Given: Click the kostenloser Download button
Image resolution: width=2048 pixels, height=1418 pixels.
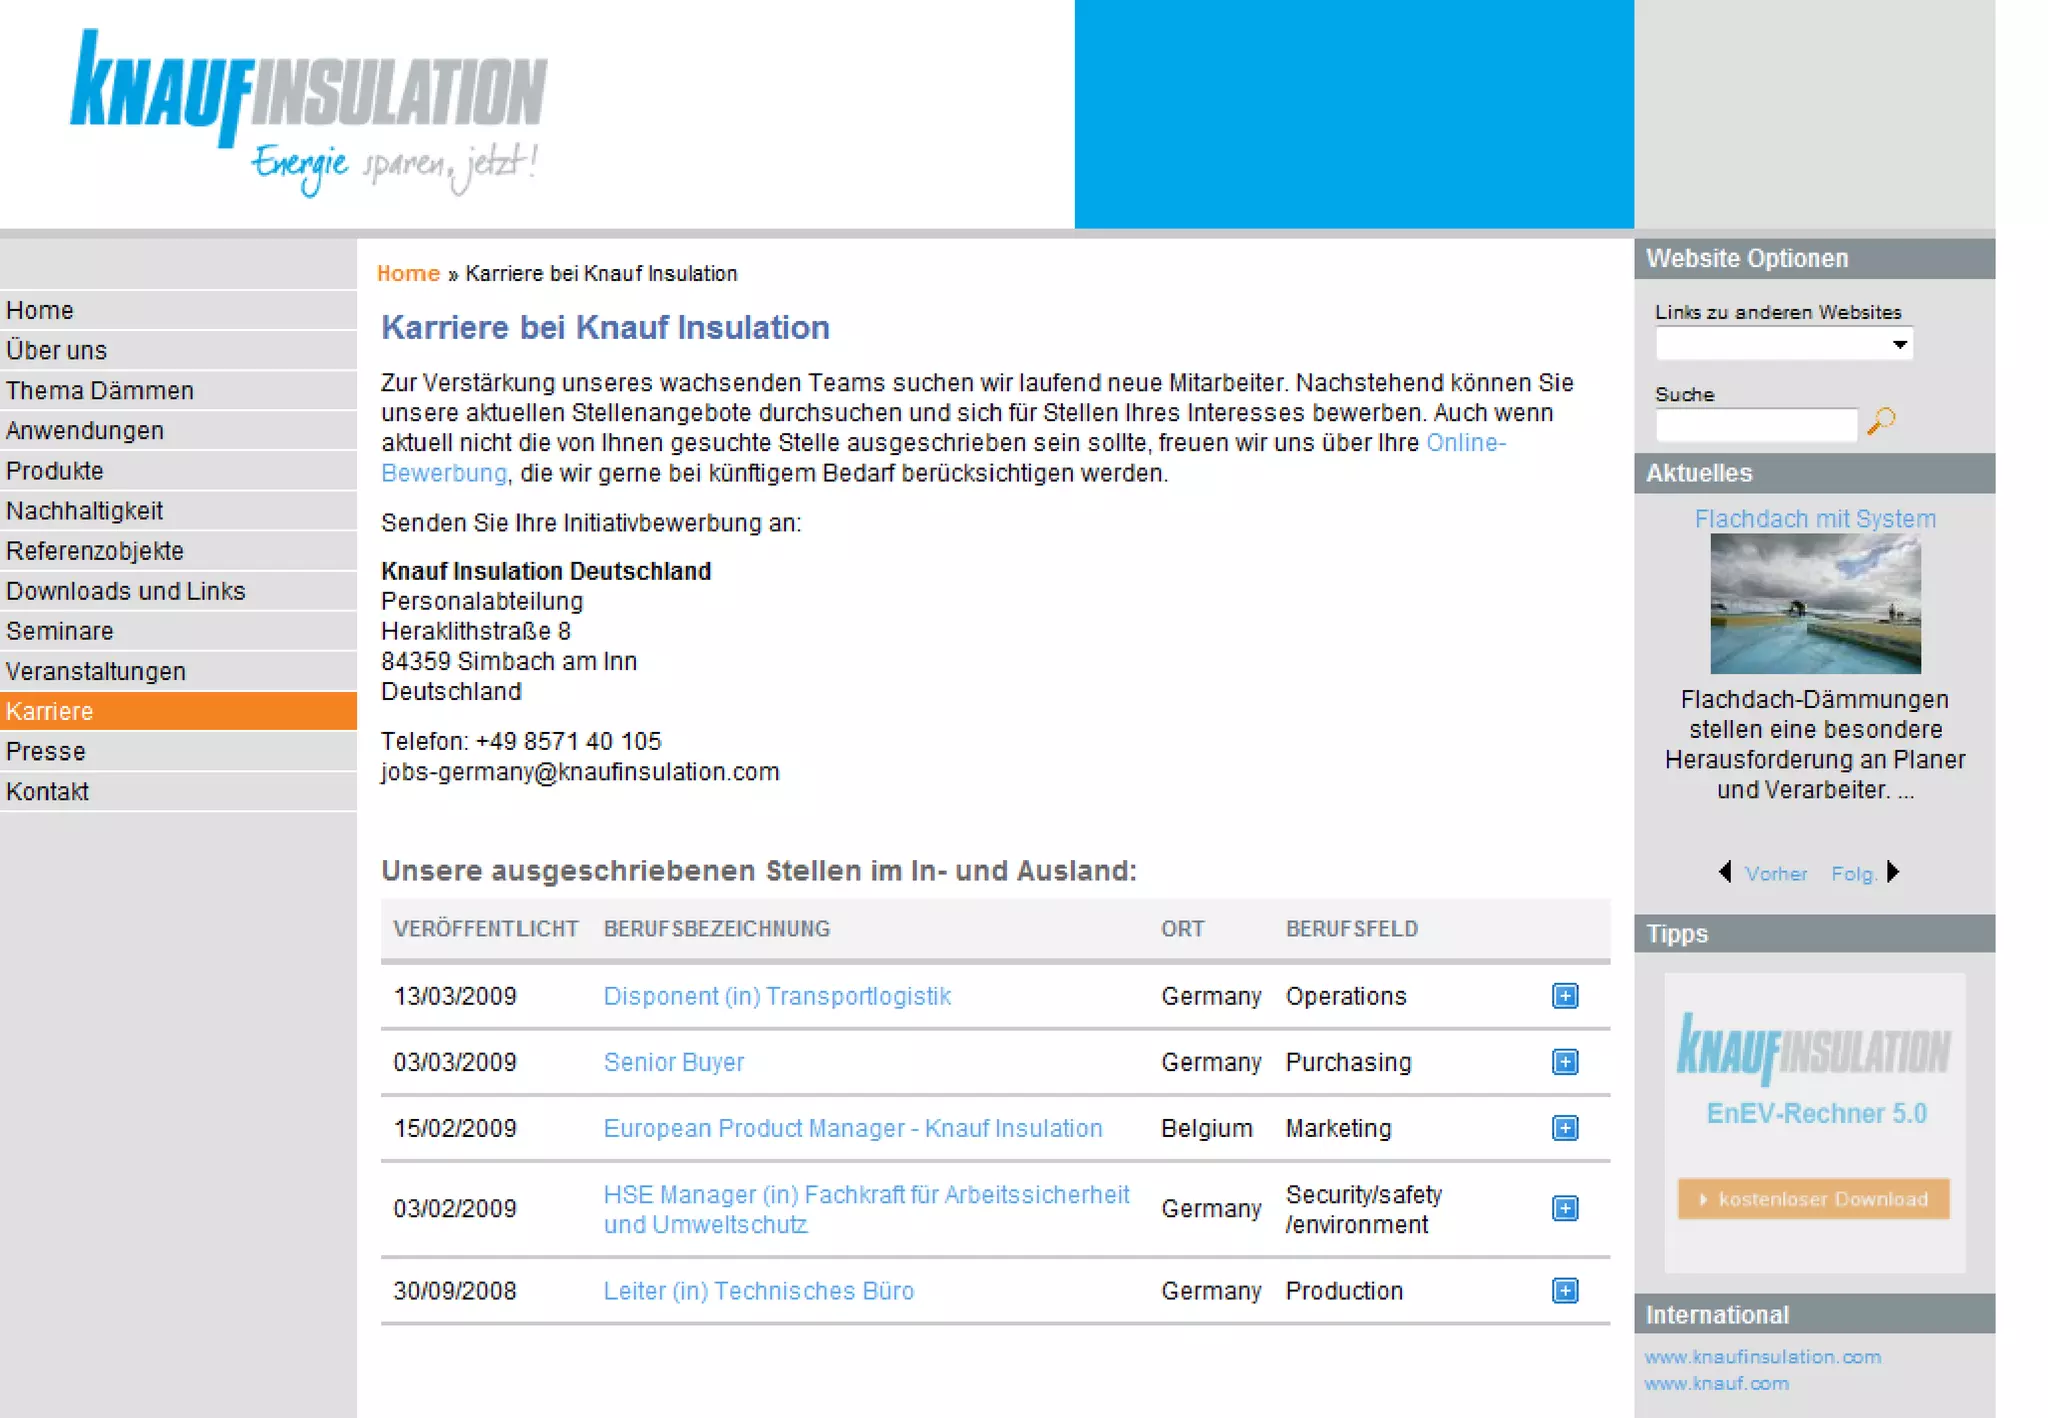Looking at the screenshot, I should coord(1813,1199).
